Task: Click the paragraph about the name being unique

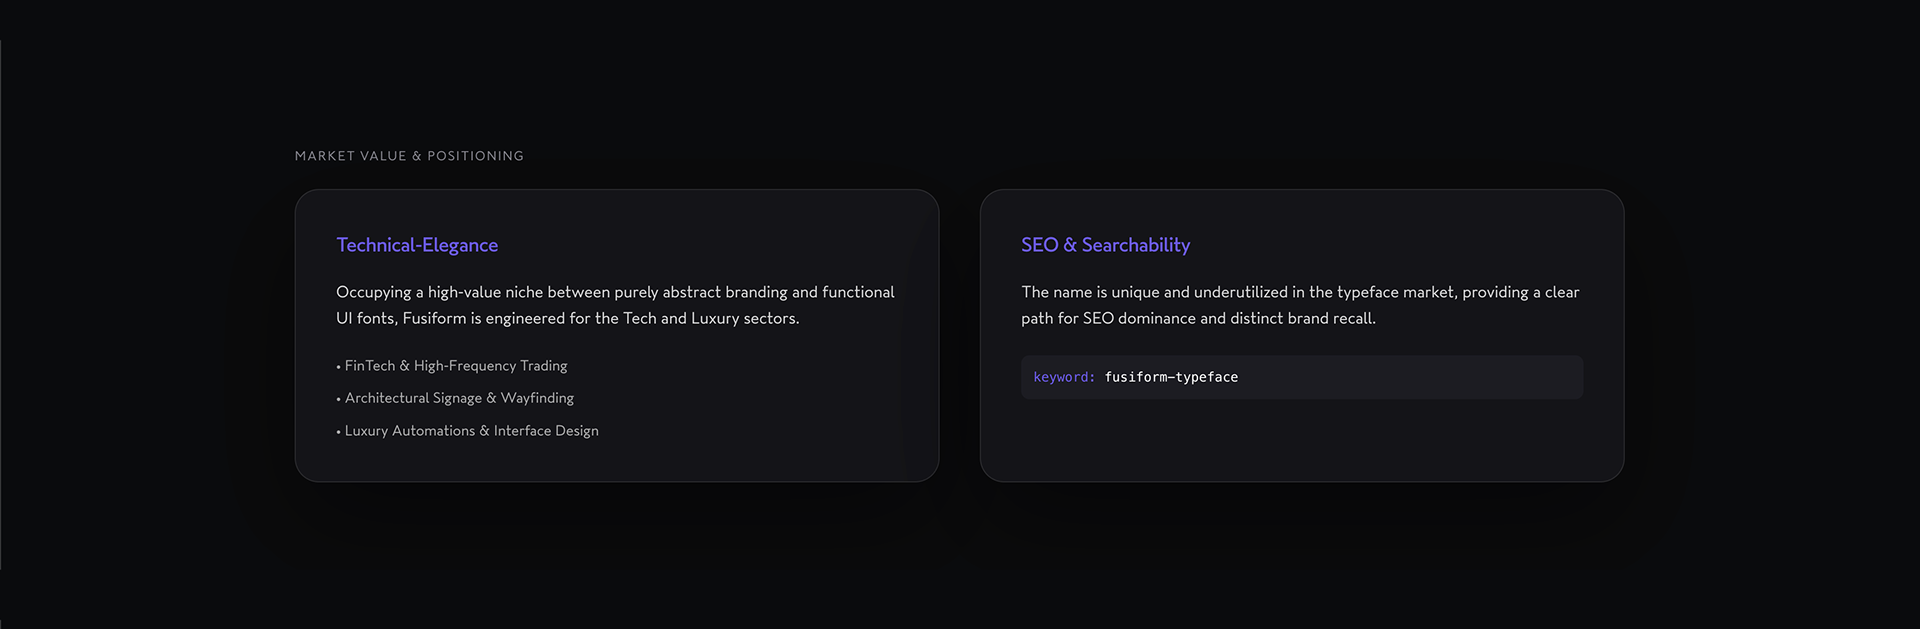Action: 1300,305
